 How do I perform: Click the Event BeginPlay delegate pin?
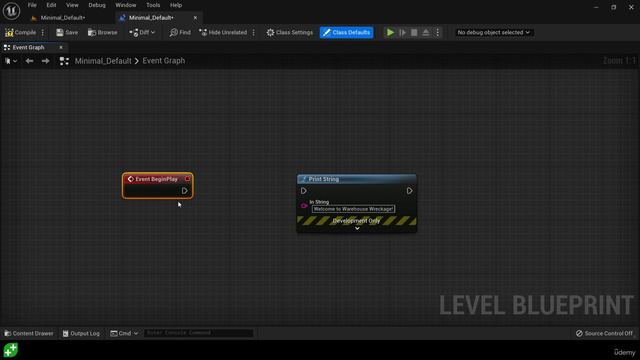pyautogui.click(x=187, y=179)
